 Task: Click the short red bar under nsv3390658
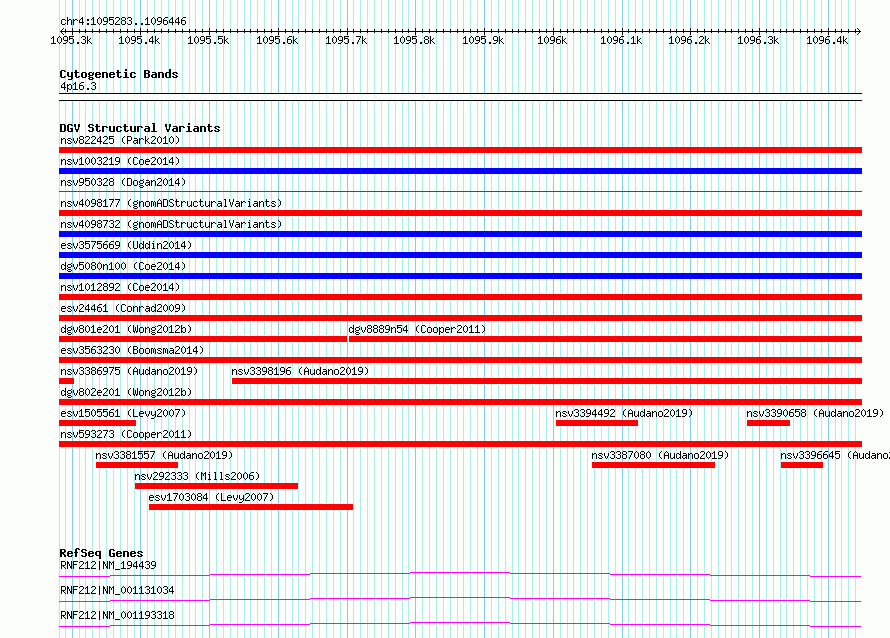point(769,423)
